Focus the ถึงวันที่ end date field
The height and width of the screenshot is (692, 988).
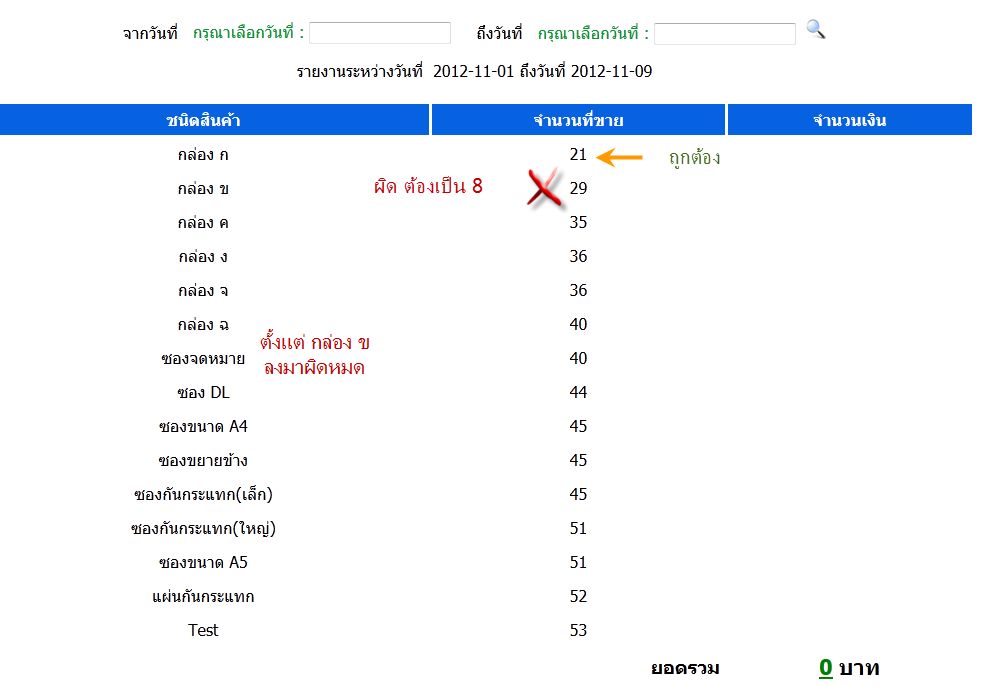[725, 33]
